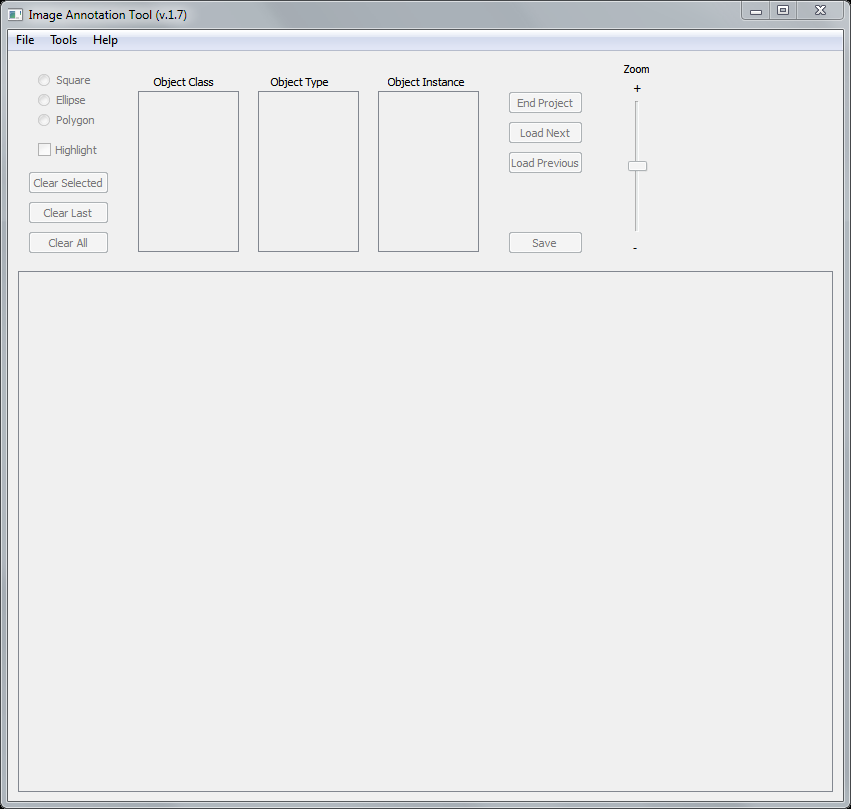Click the empty image canvas area

pos(425,530)
